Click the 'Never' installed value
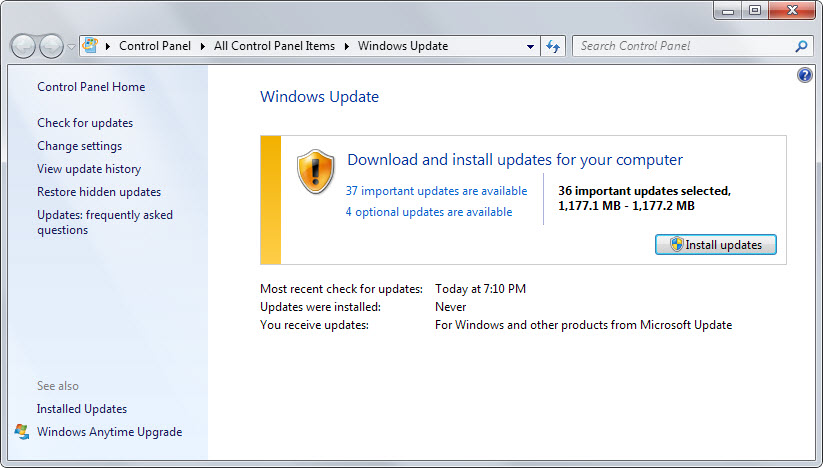 click(450, 307)
